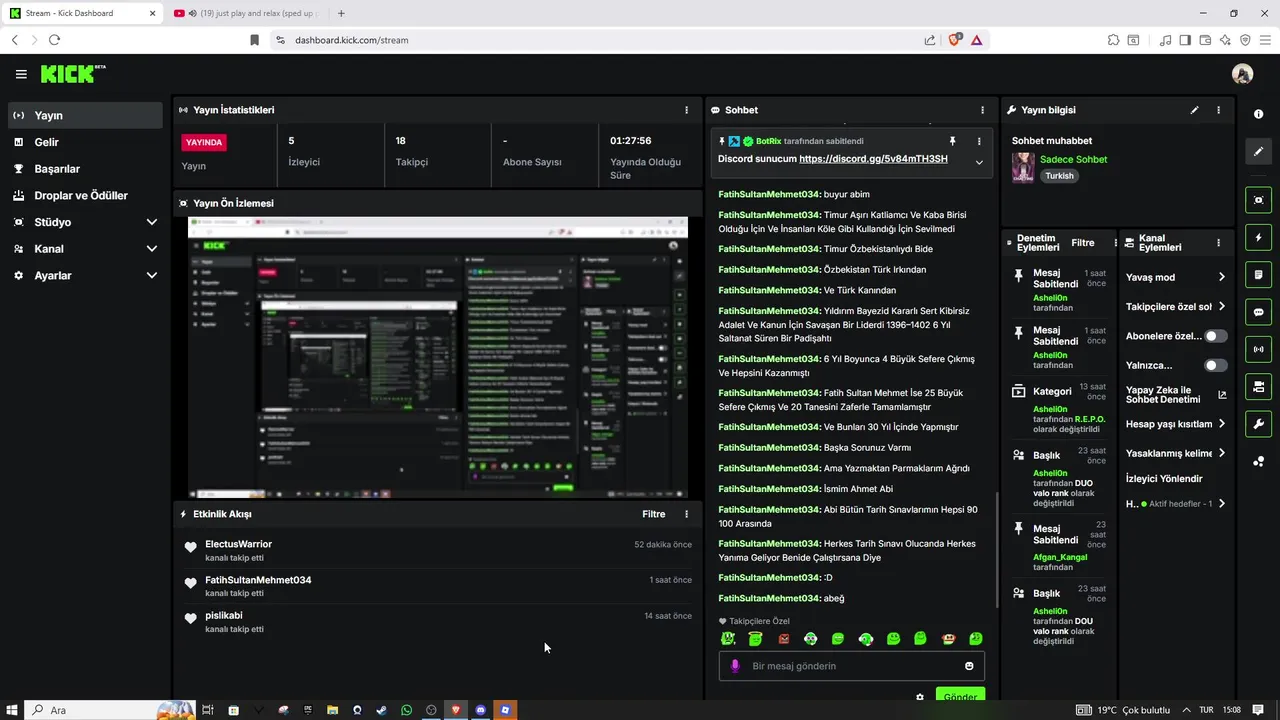The width and height of the screenshot is (1280, 720).
Task: Open Denetim Eylemleri three-dot menu
Action: tap(1114, 242)
